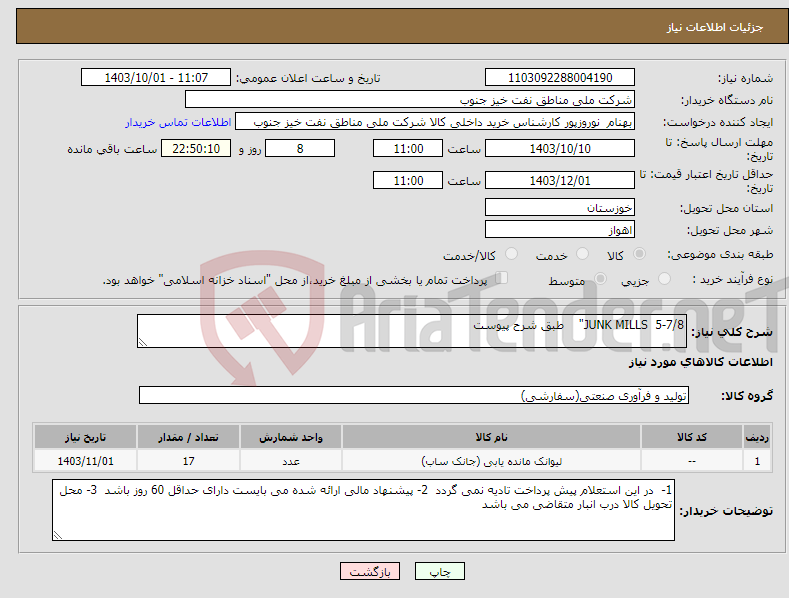Click the response deadline date 1403/10/10
Viewport: 789px width, 598px height.
pos(560,148)
